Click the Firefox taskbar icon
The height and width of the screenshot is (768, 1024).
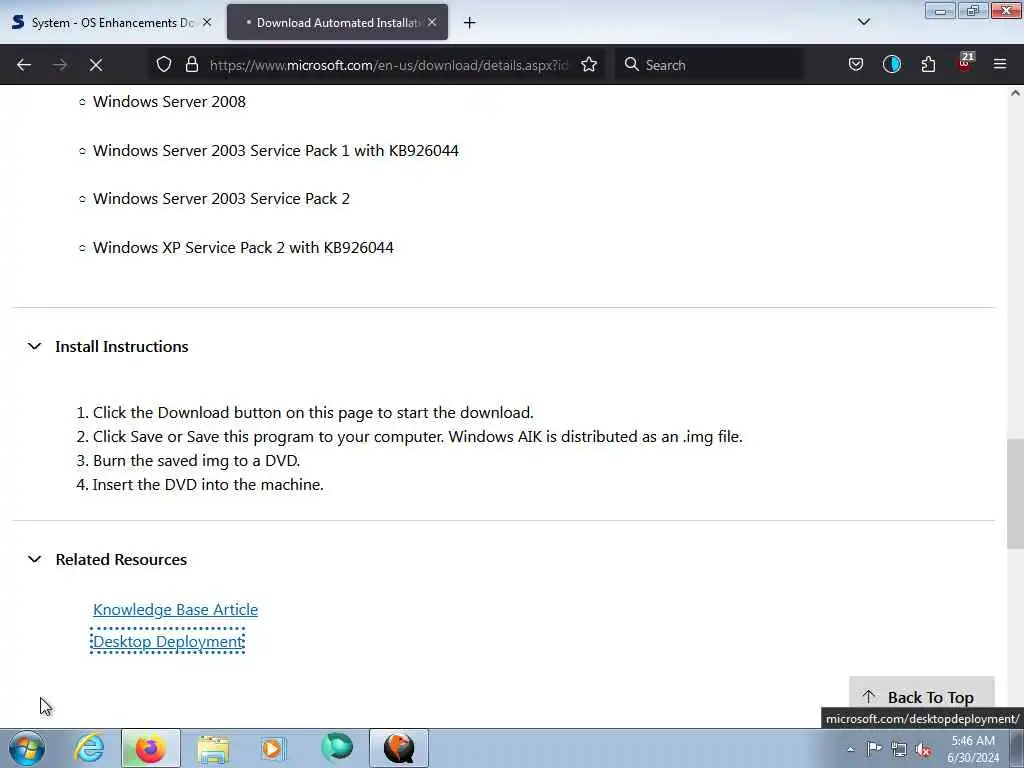pos(151,748)
